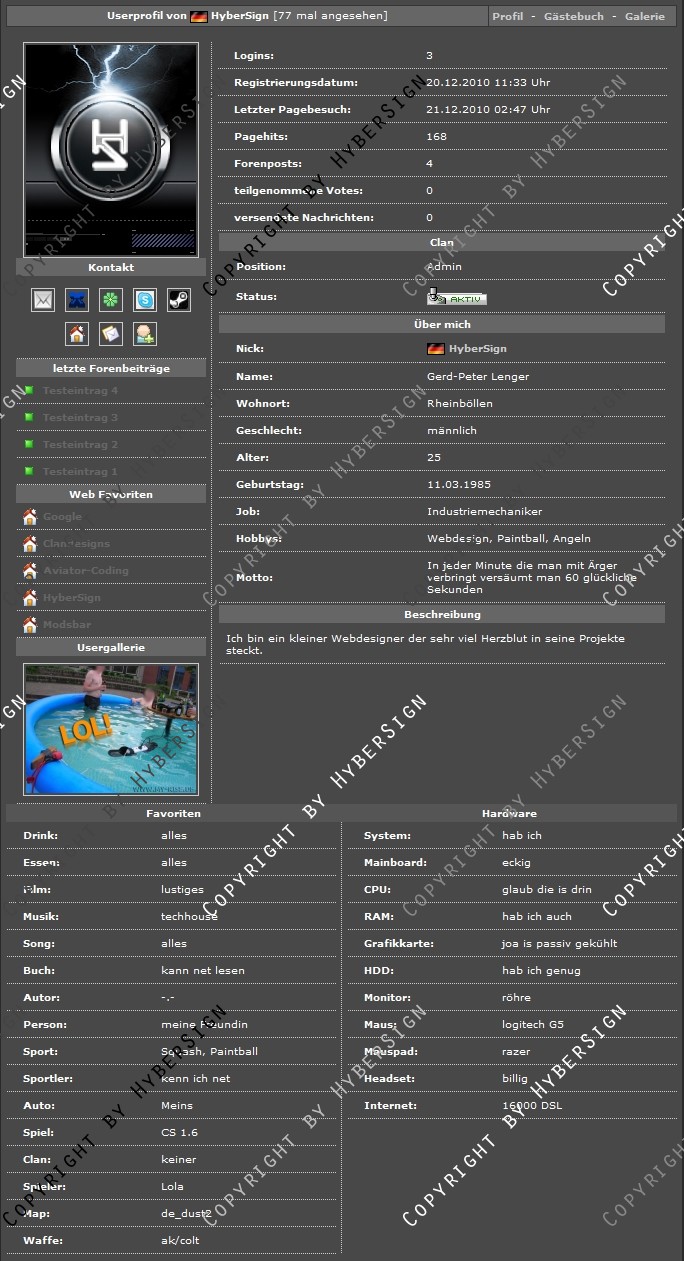
Task: Open forum post Testeintrag 4
Action: (80, 391)
